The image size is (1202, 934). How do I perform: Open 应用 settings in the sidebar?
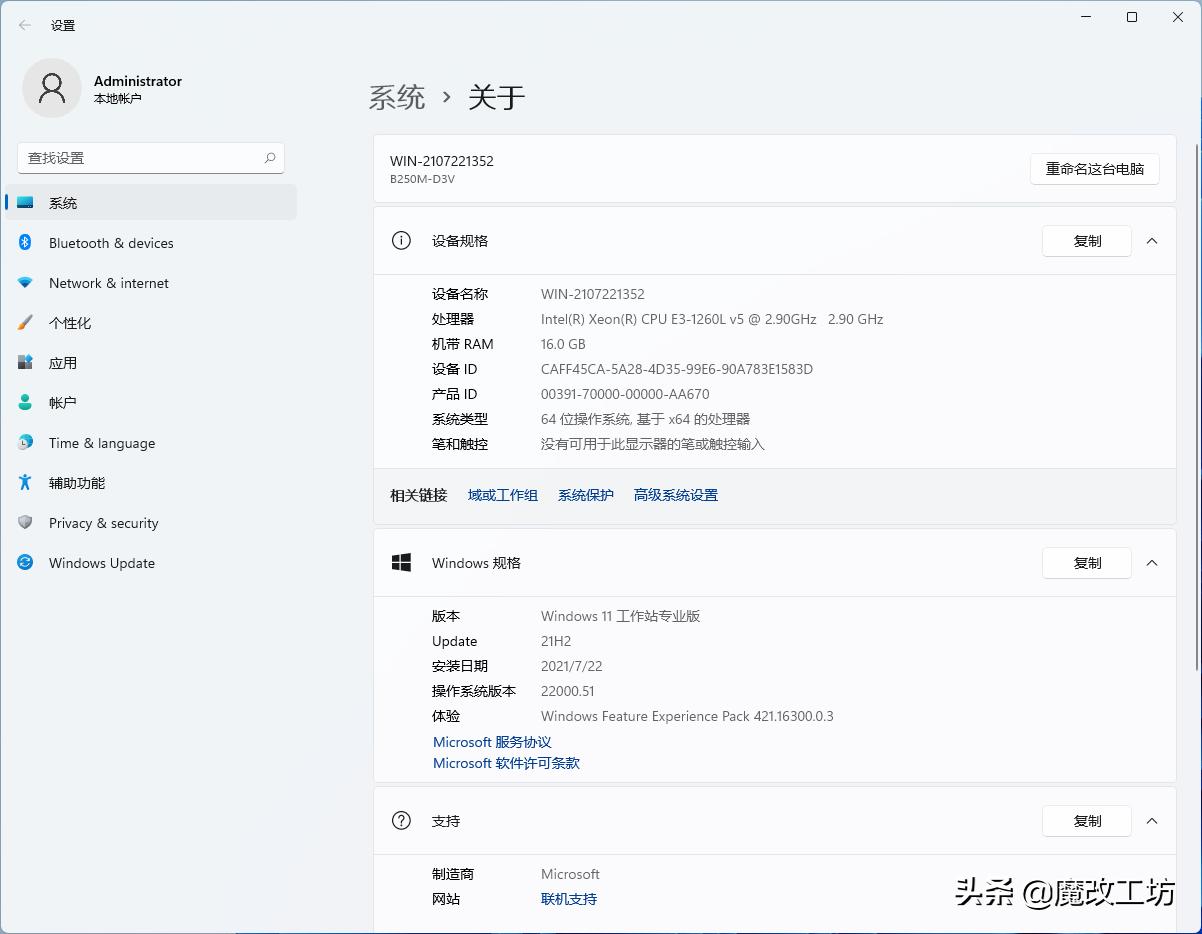tap(63, 363)
